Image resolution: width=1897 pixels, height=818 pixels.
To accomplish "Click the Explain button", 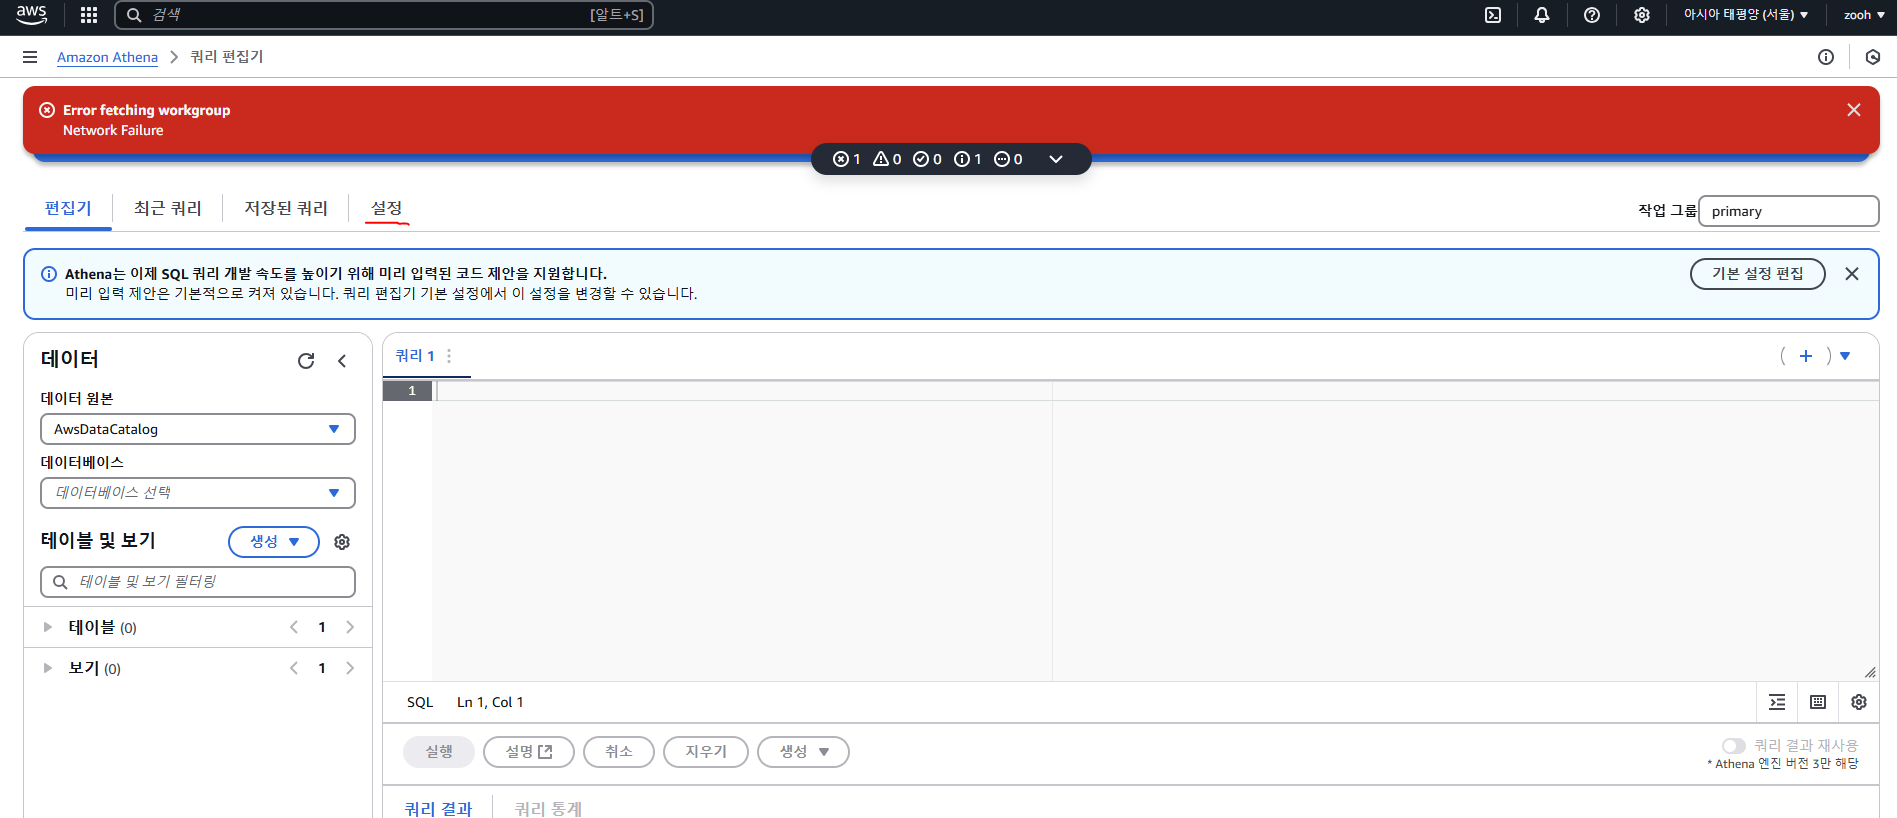I will pos(529,752).
